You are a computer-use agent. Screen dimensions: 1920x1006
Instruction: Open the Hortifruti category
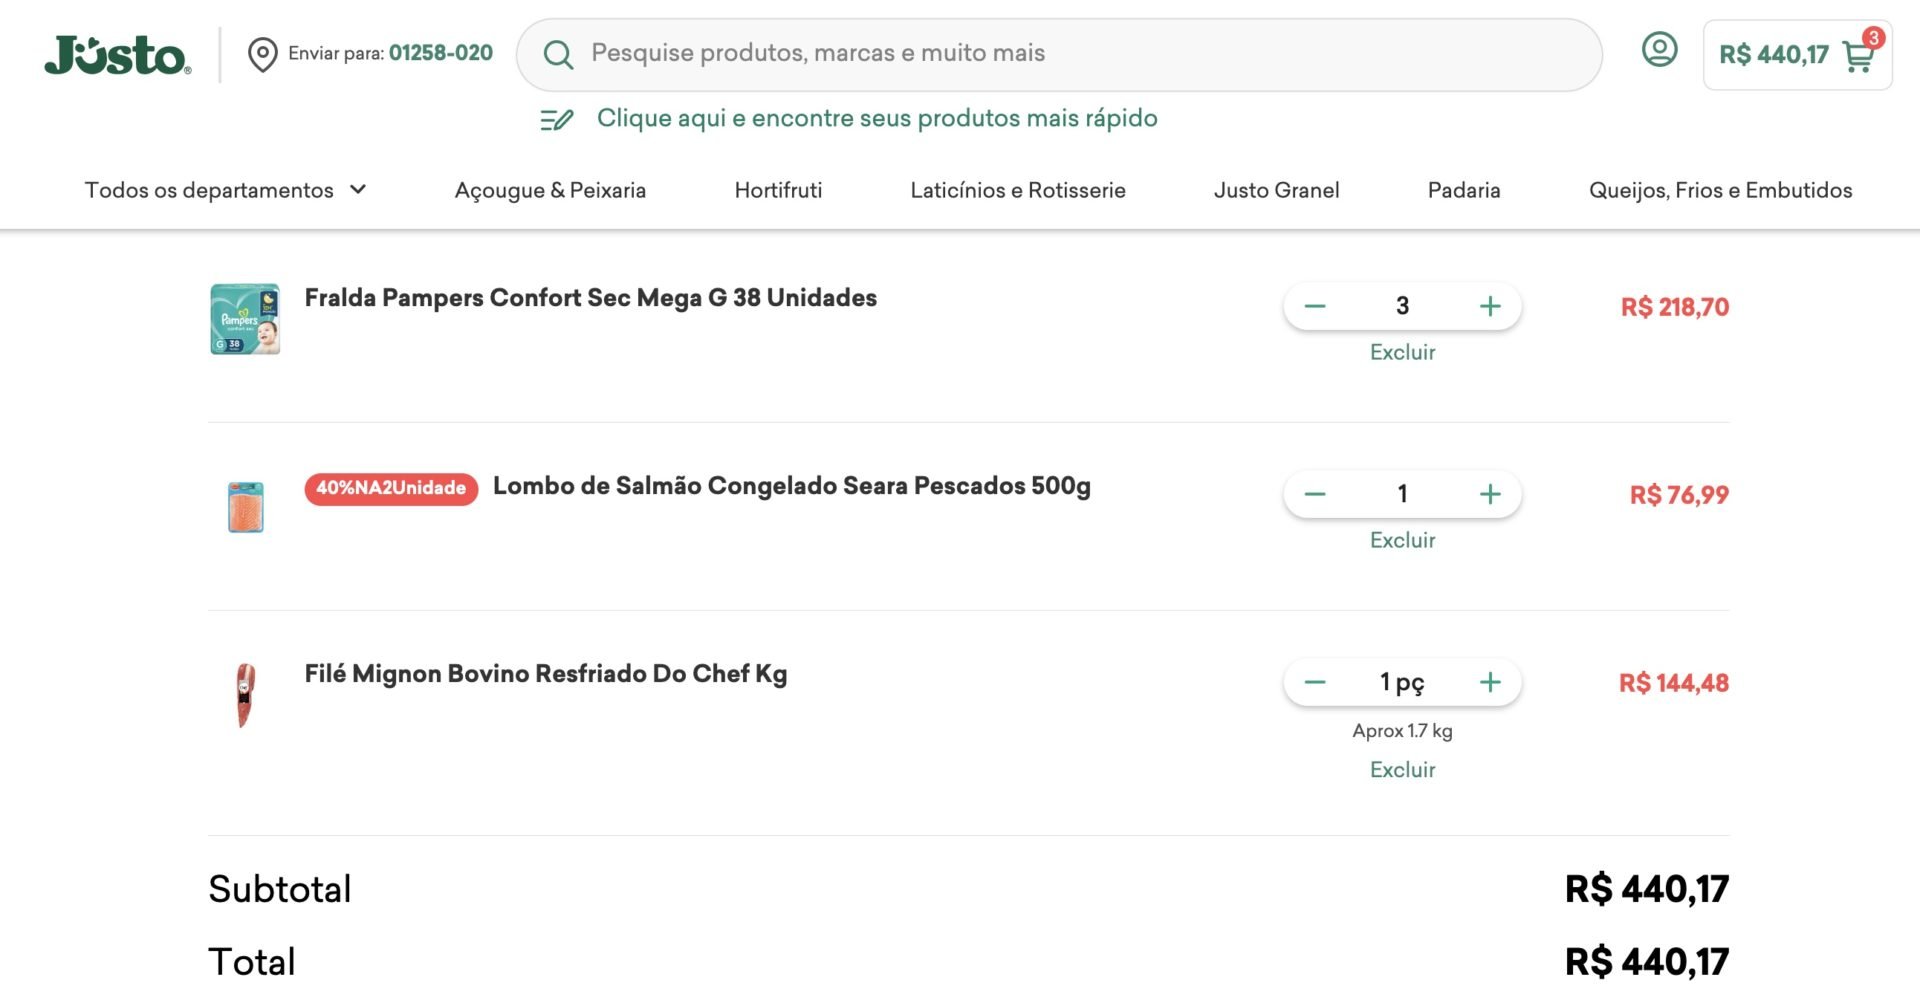pos(778,190)
